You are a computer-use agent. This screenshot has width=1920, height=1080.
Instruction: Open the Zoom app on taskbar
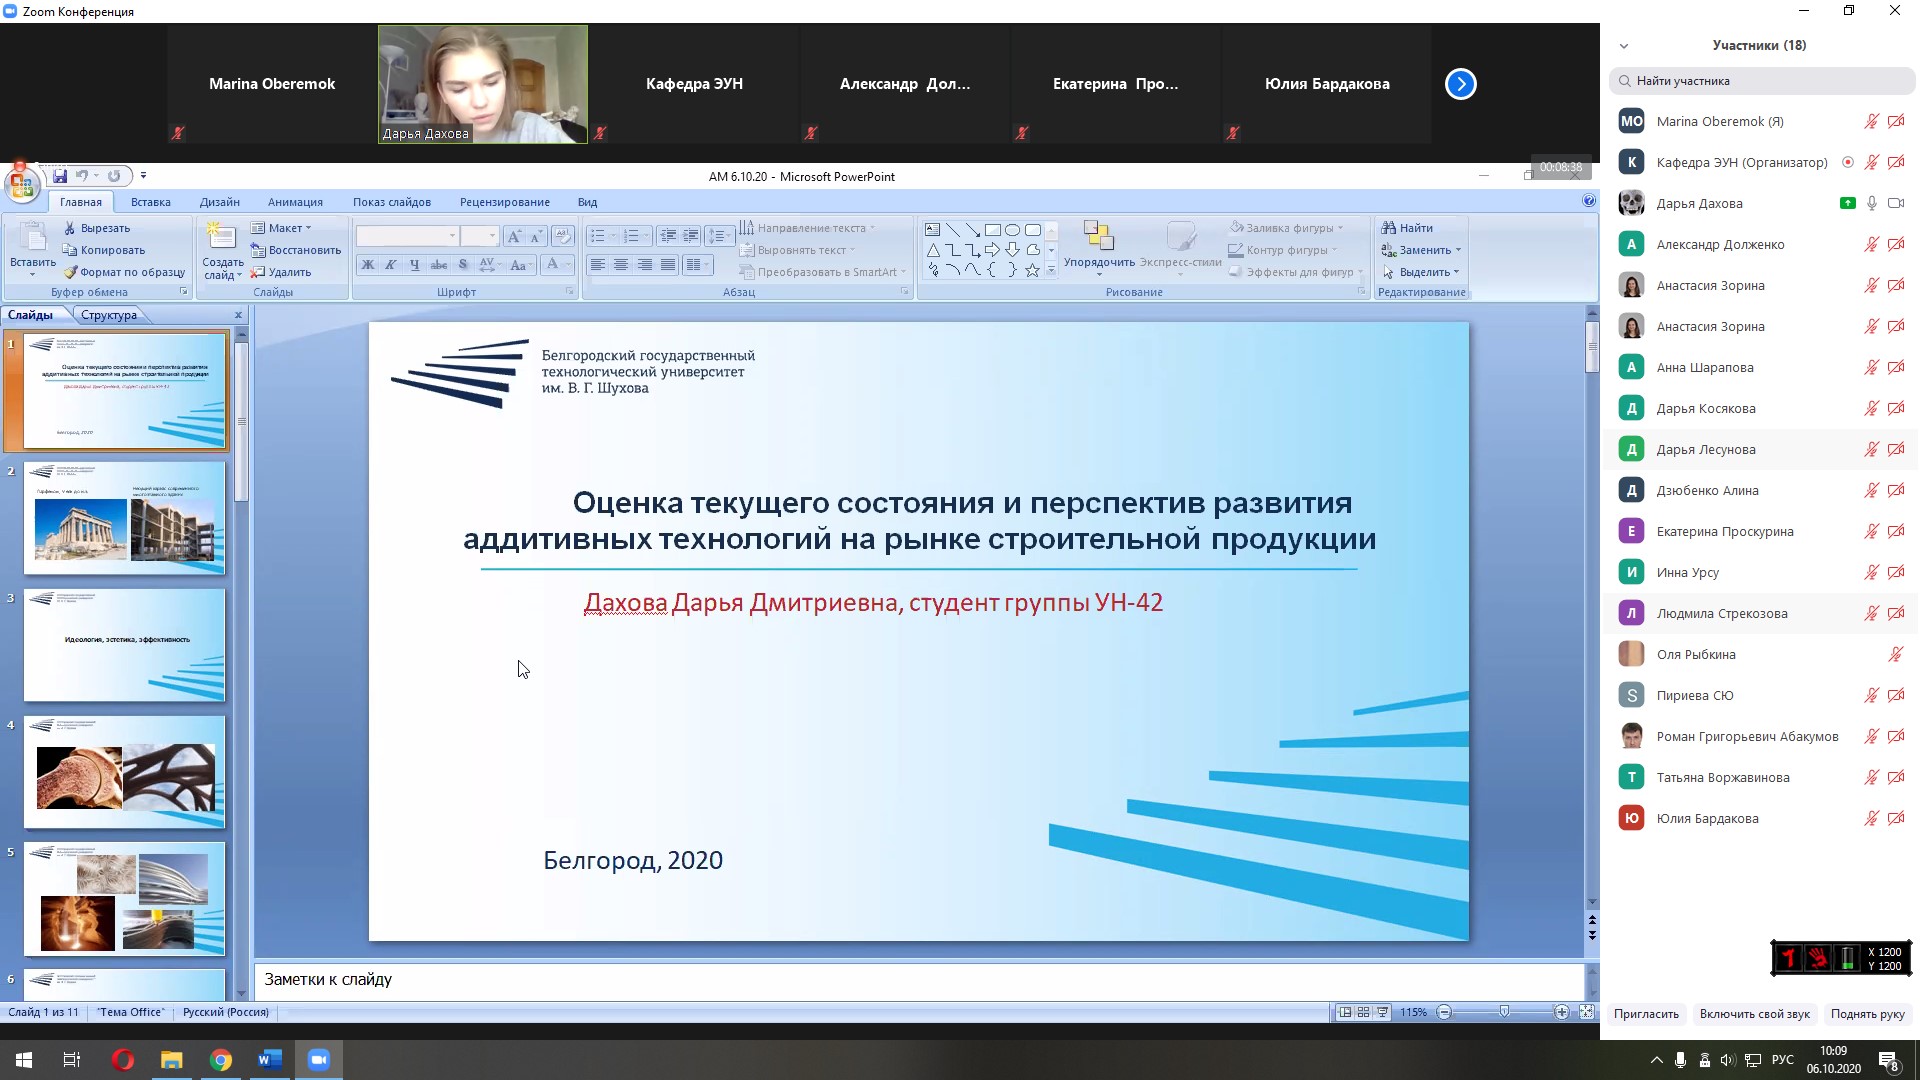pos(319,1060)
